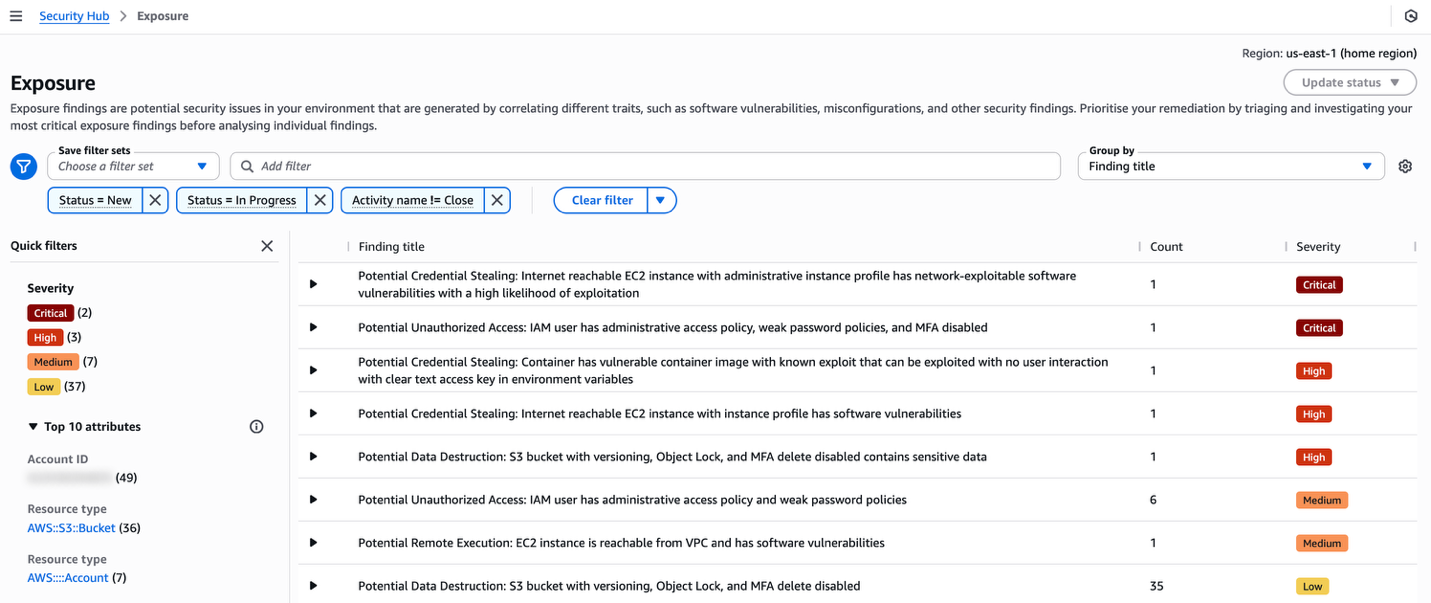The height and width of the screenshot is (603, 1431).
Task: Click Critical badge on IAM user MFA row
Action: pyautogui.click(x=1319, y=327)
